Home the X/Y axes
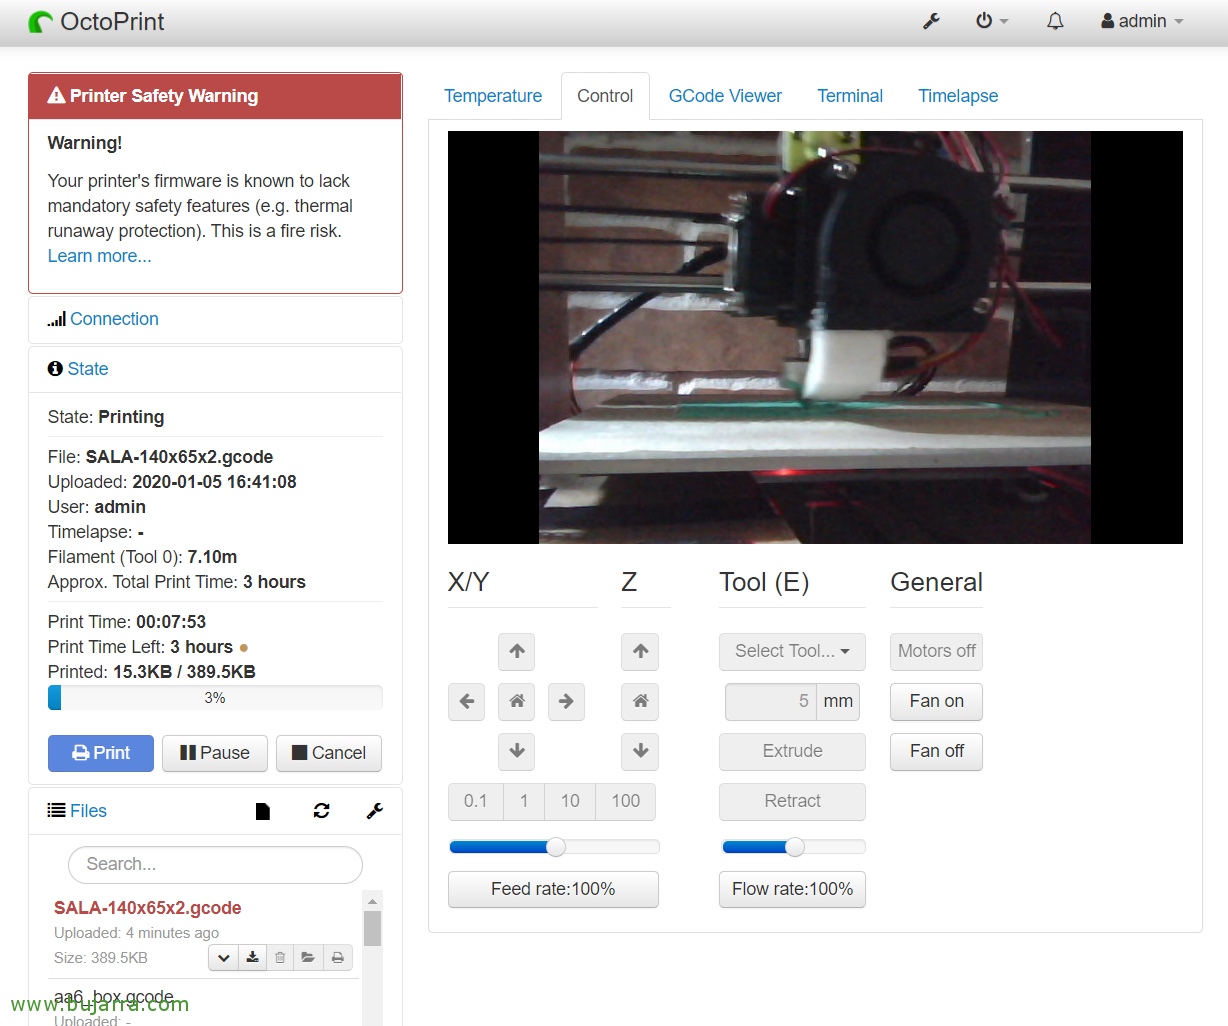The image size is (1228, 1026). click(x=517, y=701)
